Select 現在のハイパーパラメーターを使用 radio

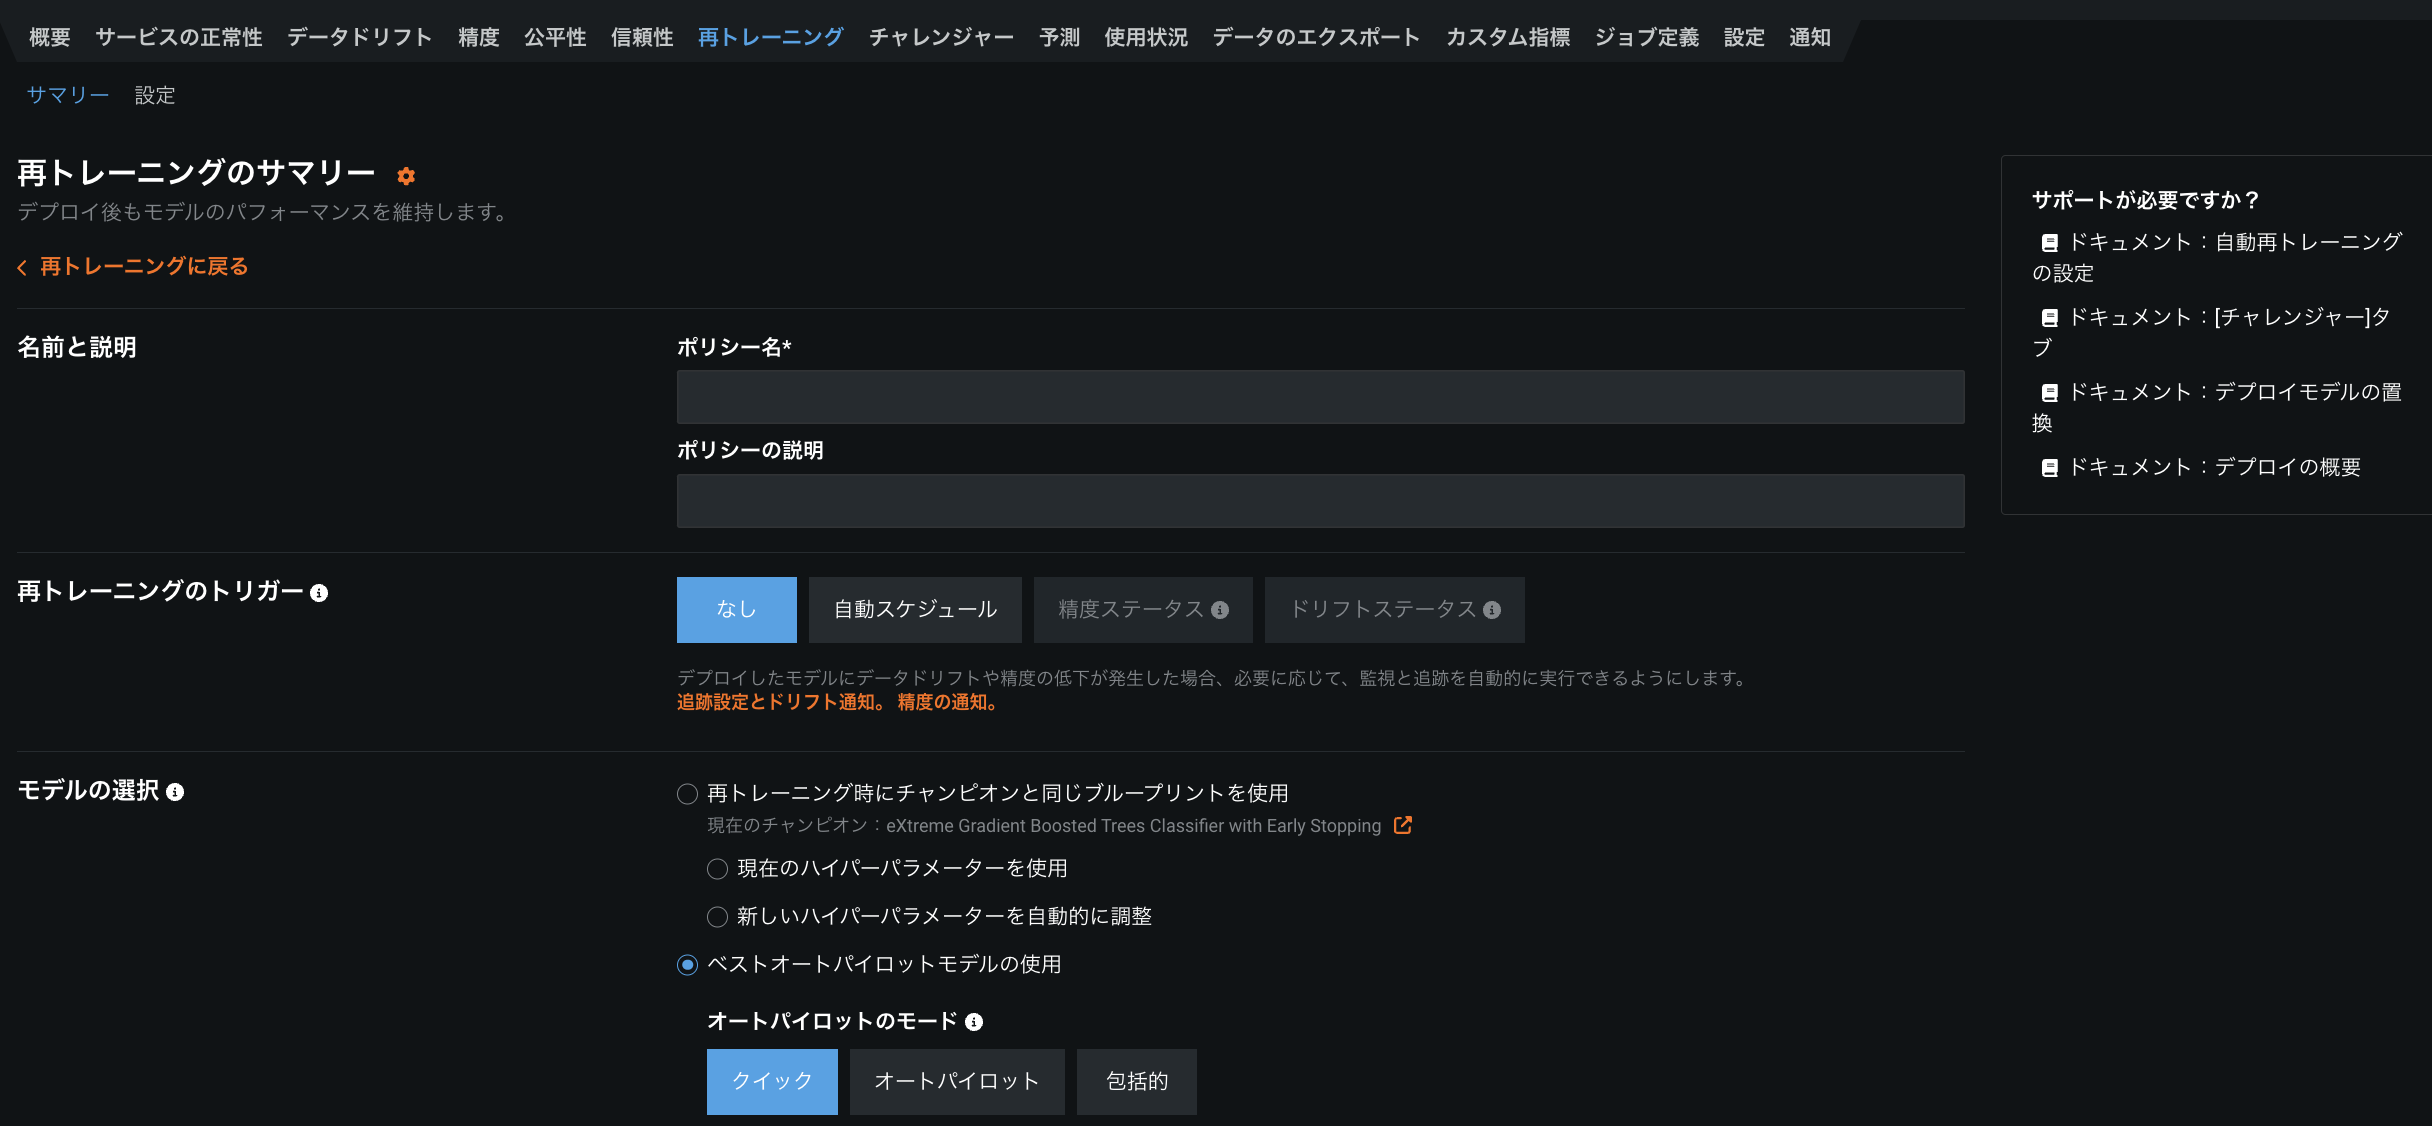pyautogui.click(x=717, y=869)
